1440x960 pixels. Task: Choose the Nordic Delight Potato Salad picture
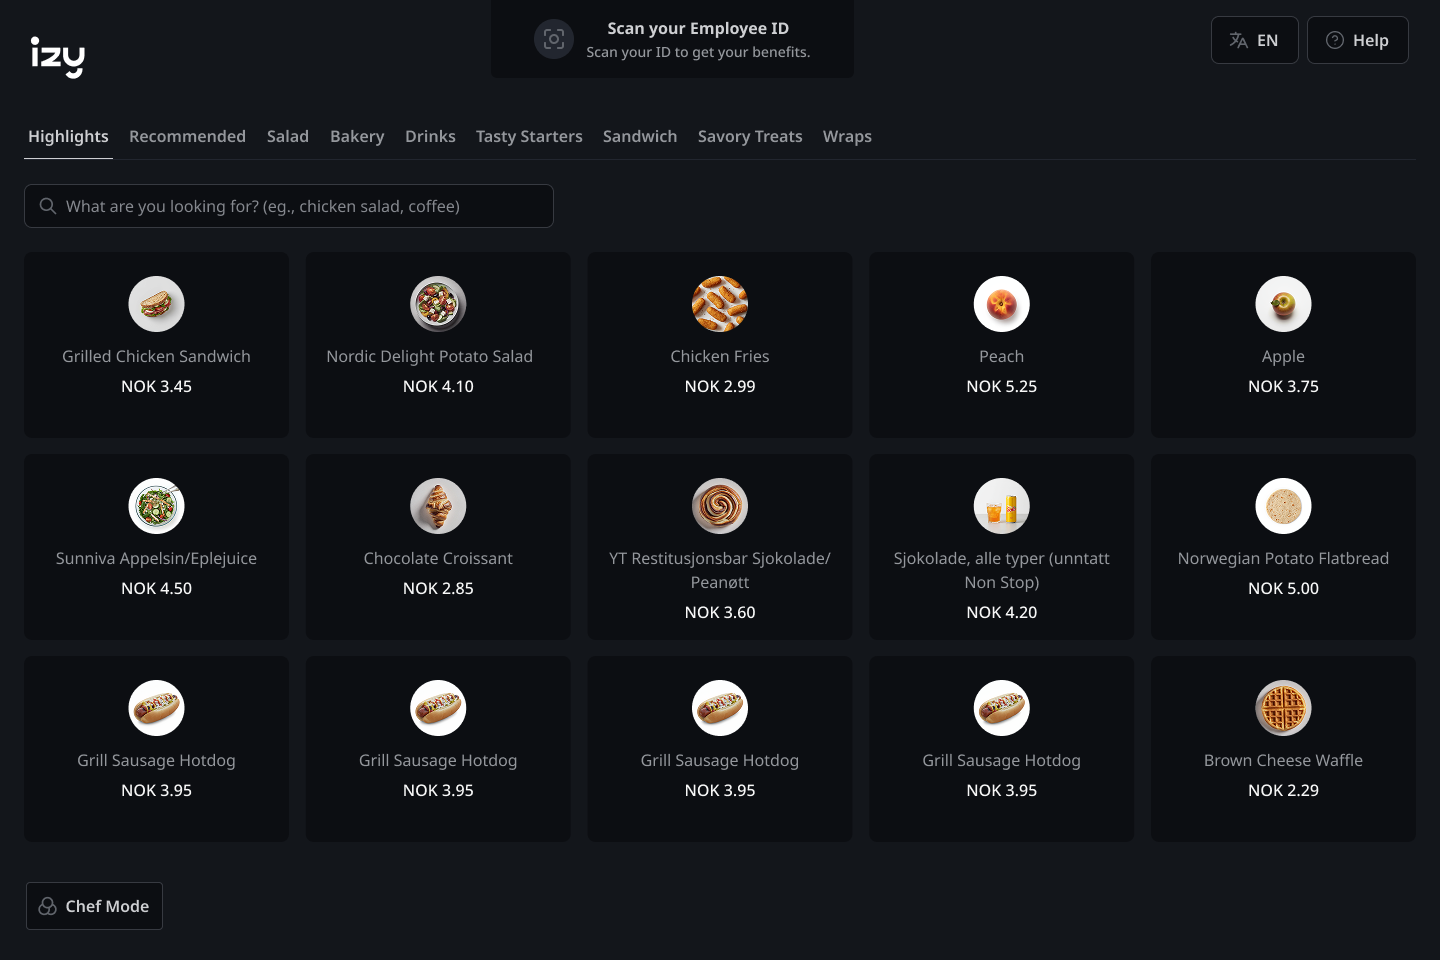(x=438, y=304)
